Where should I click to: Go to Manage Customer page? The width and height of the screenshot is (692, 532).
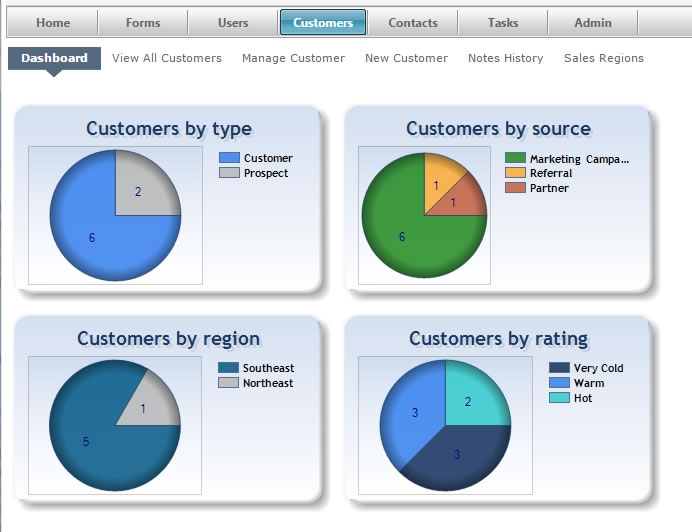click(293, 58)
